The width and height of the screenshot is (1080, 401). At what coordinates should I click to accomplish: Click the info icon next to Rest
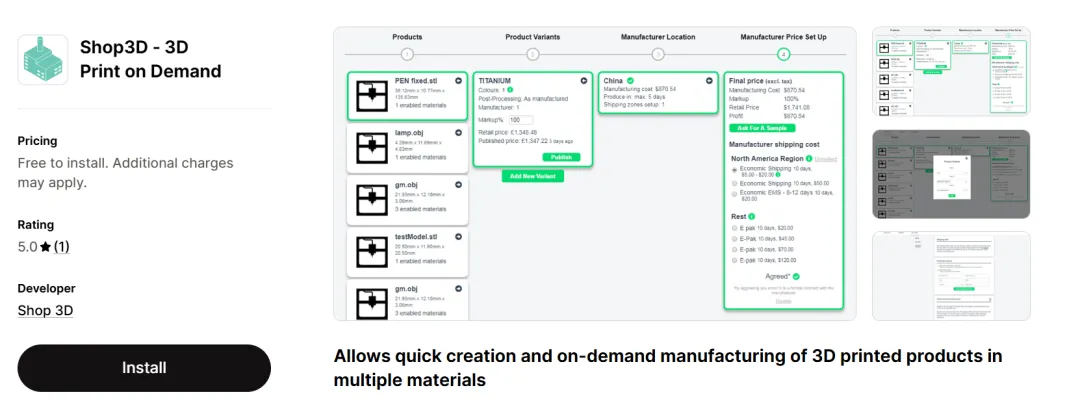[751, 216]
